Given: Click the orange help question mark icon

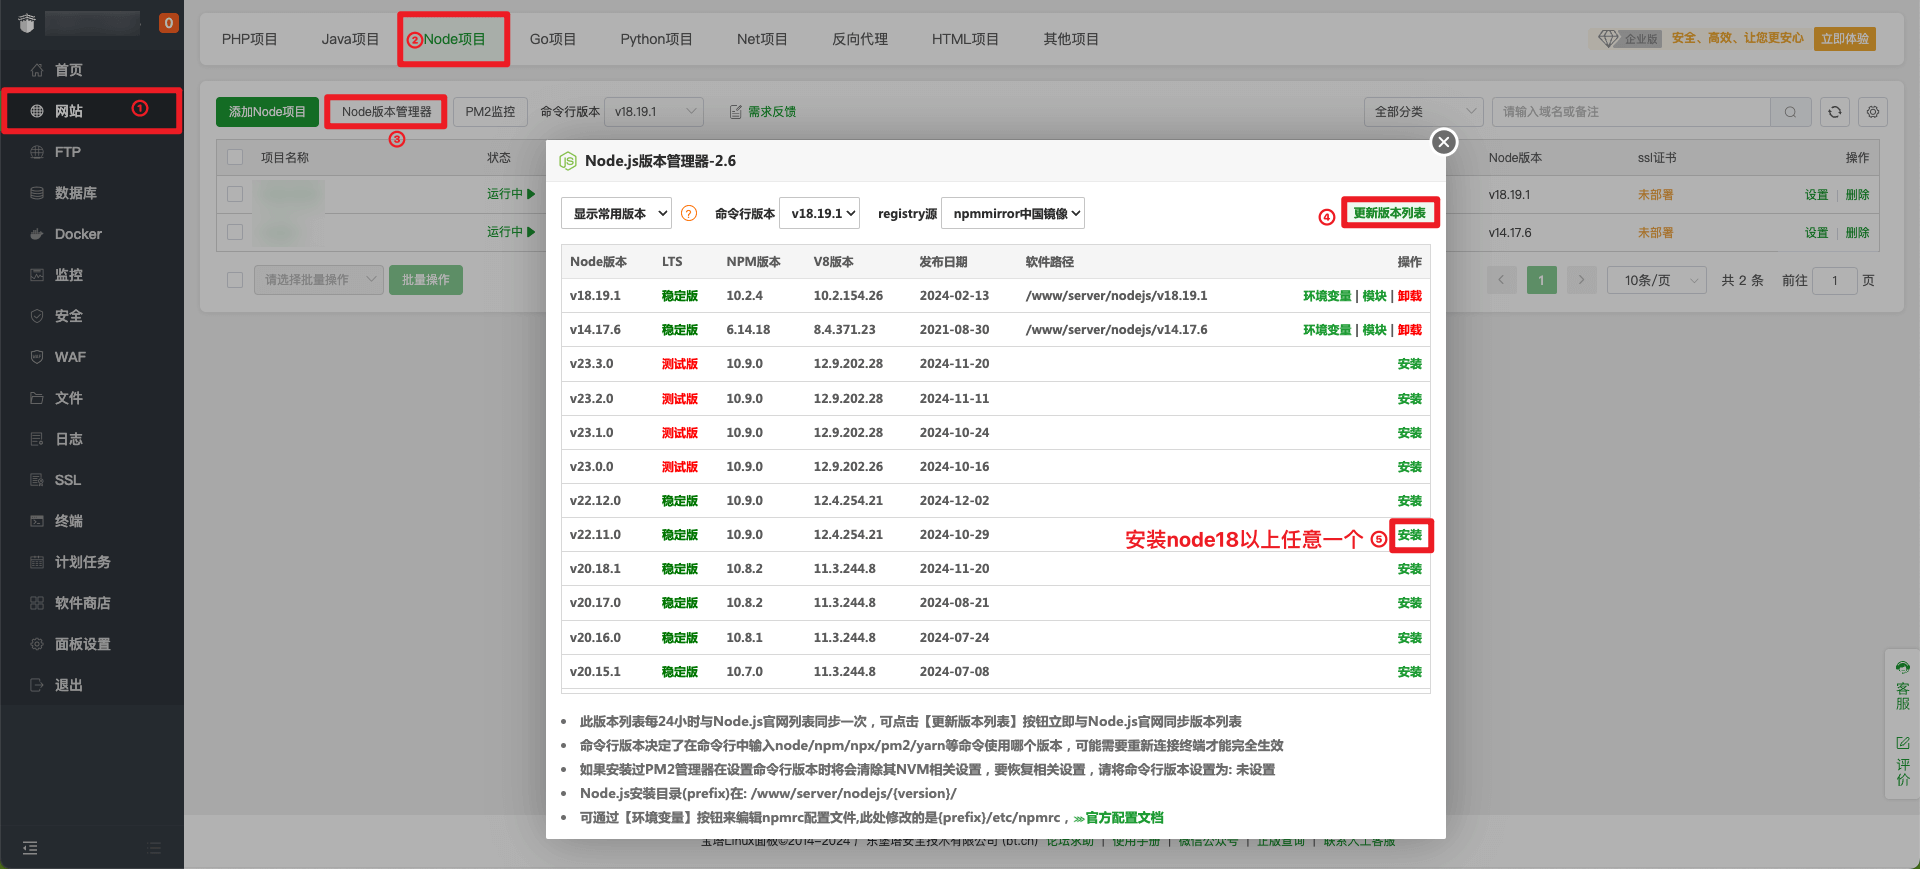Looking at the screenshot, I should point(689,213).
